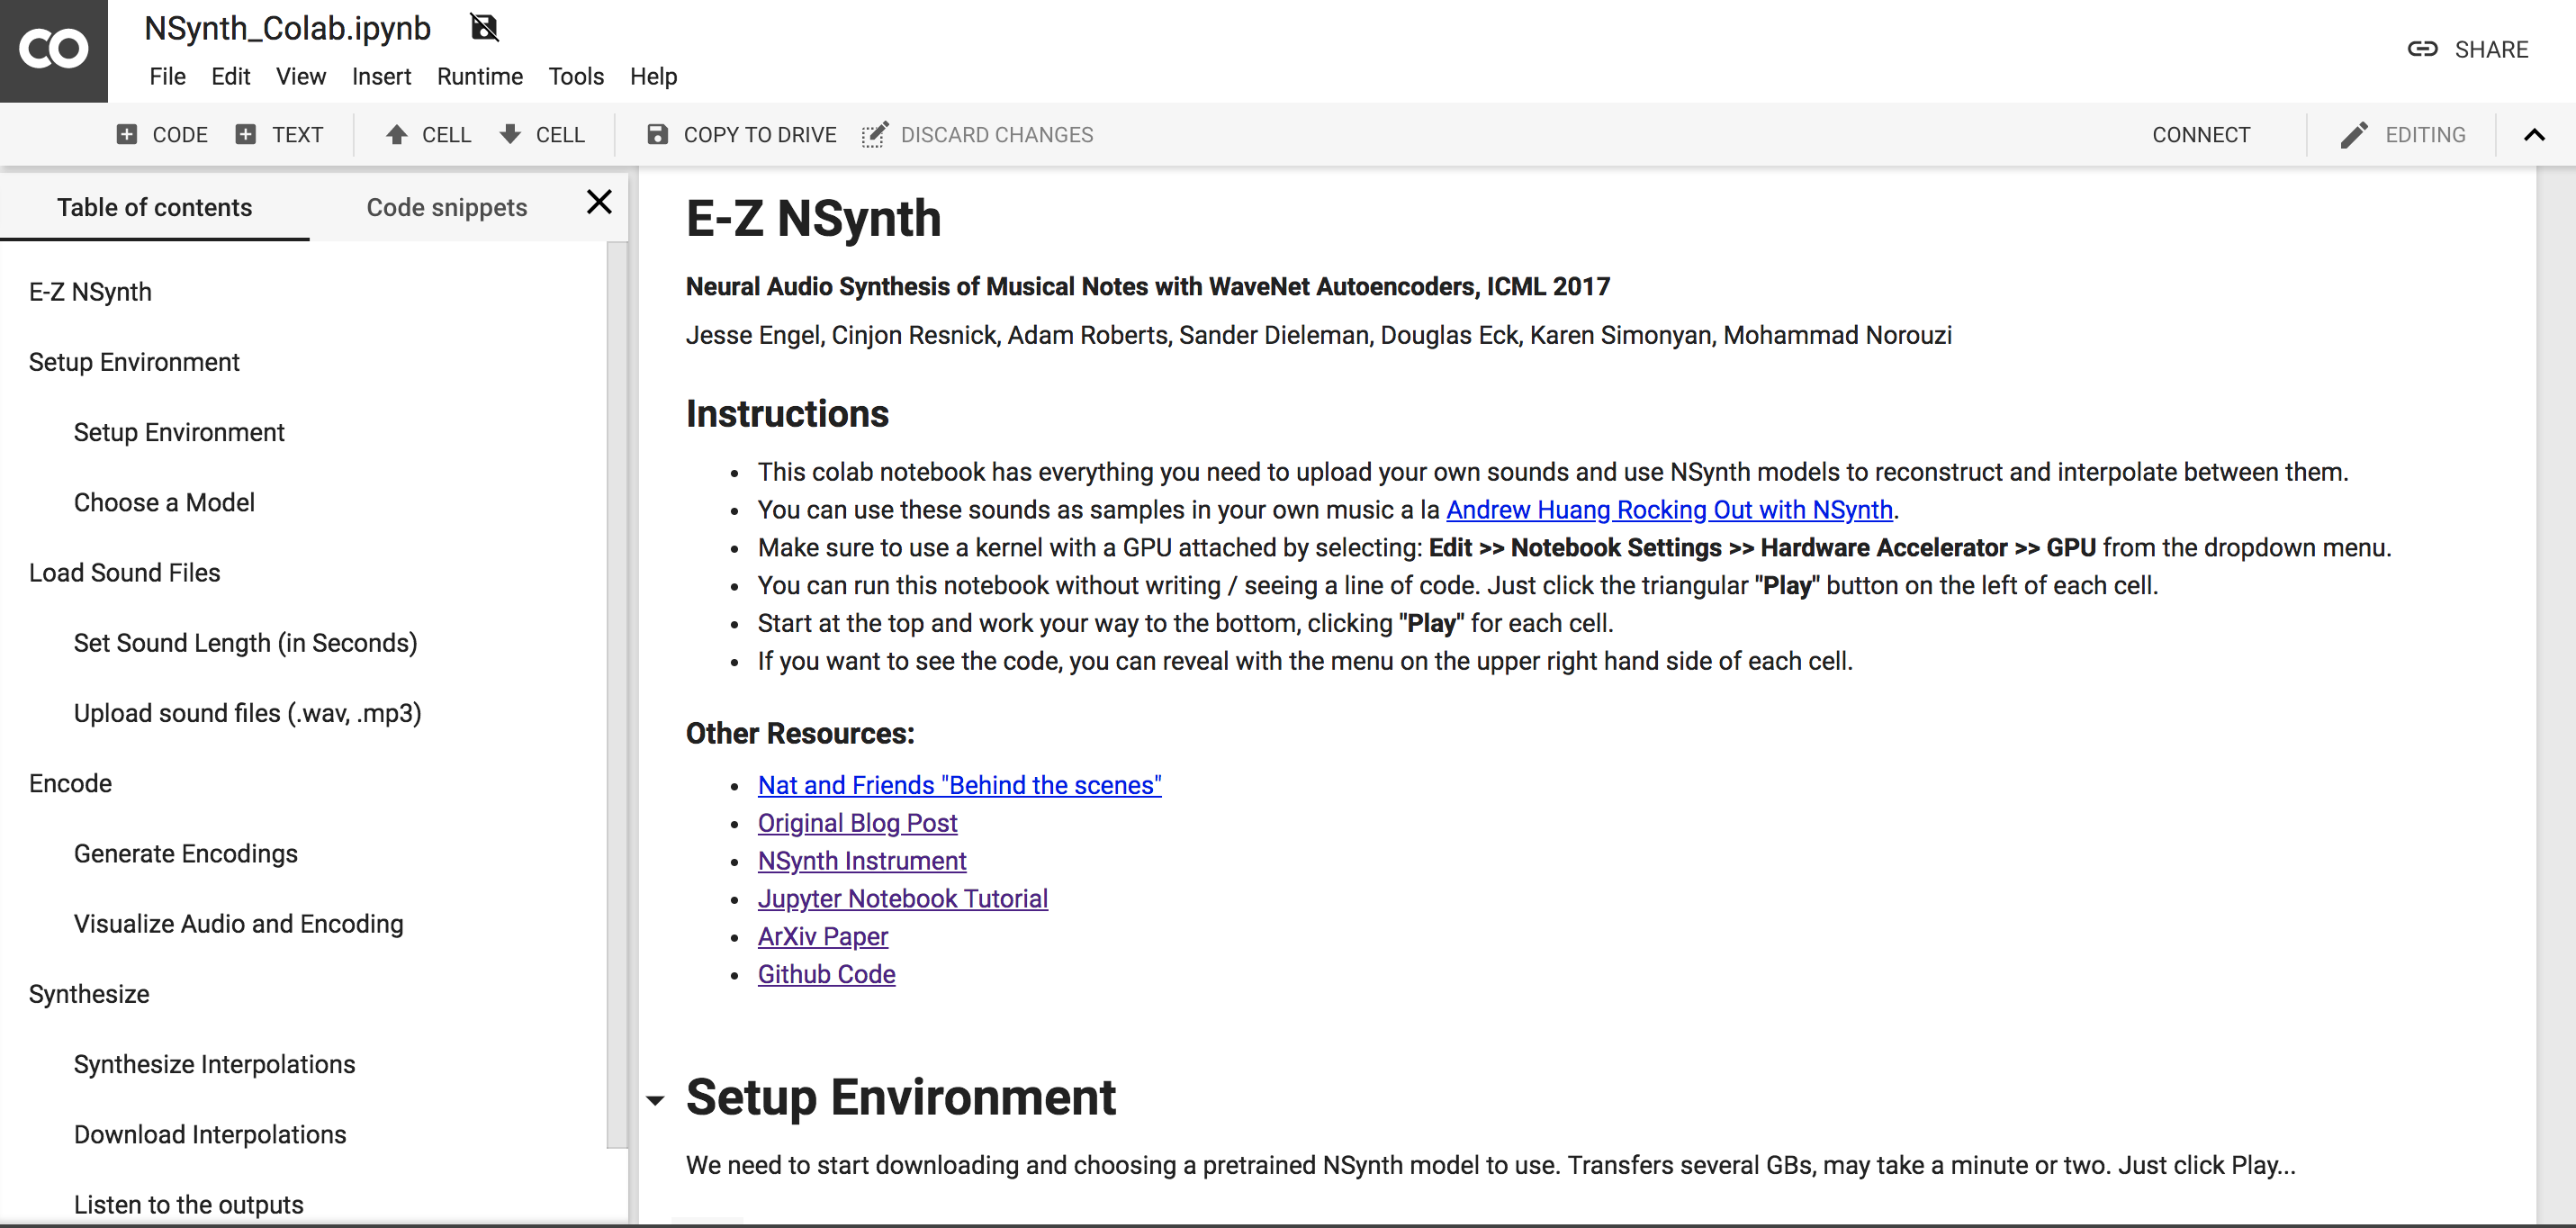Viewport: 2576px width, 1228px height.
Task: Switch to the Code snippets tab
Action: 446,207
